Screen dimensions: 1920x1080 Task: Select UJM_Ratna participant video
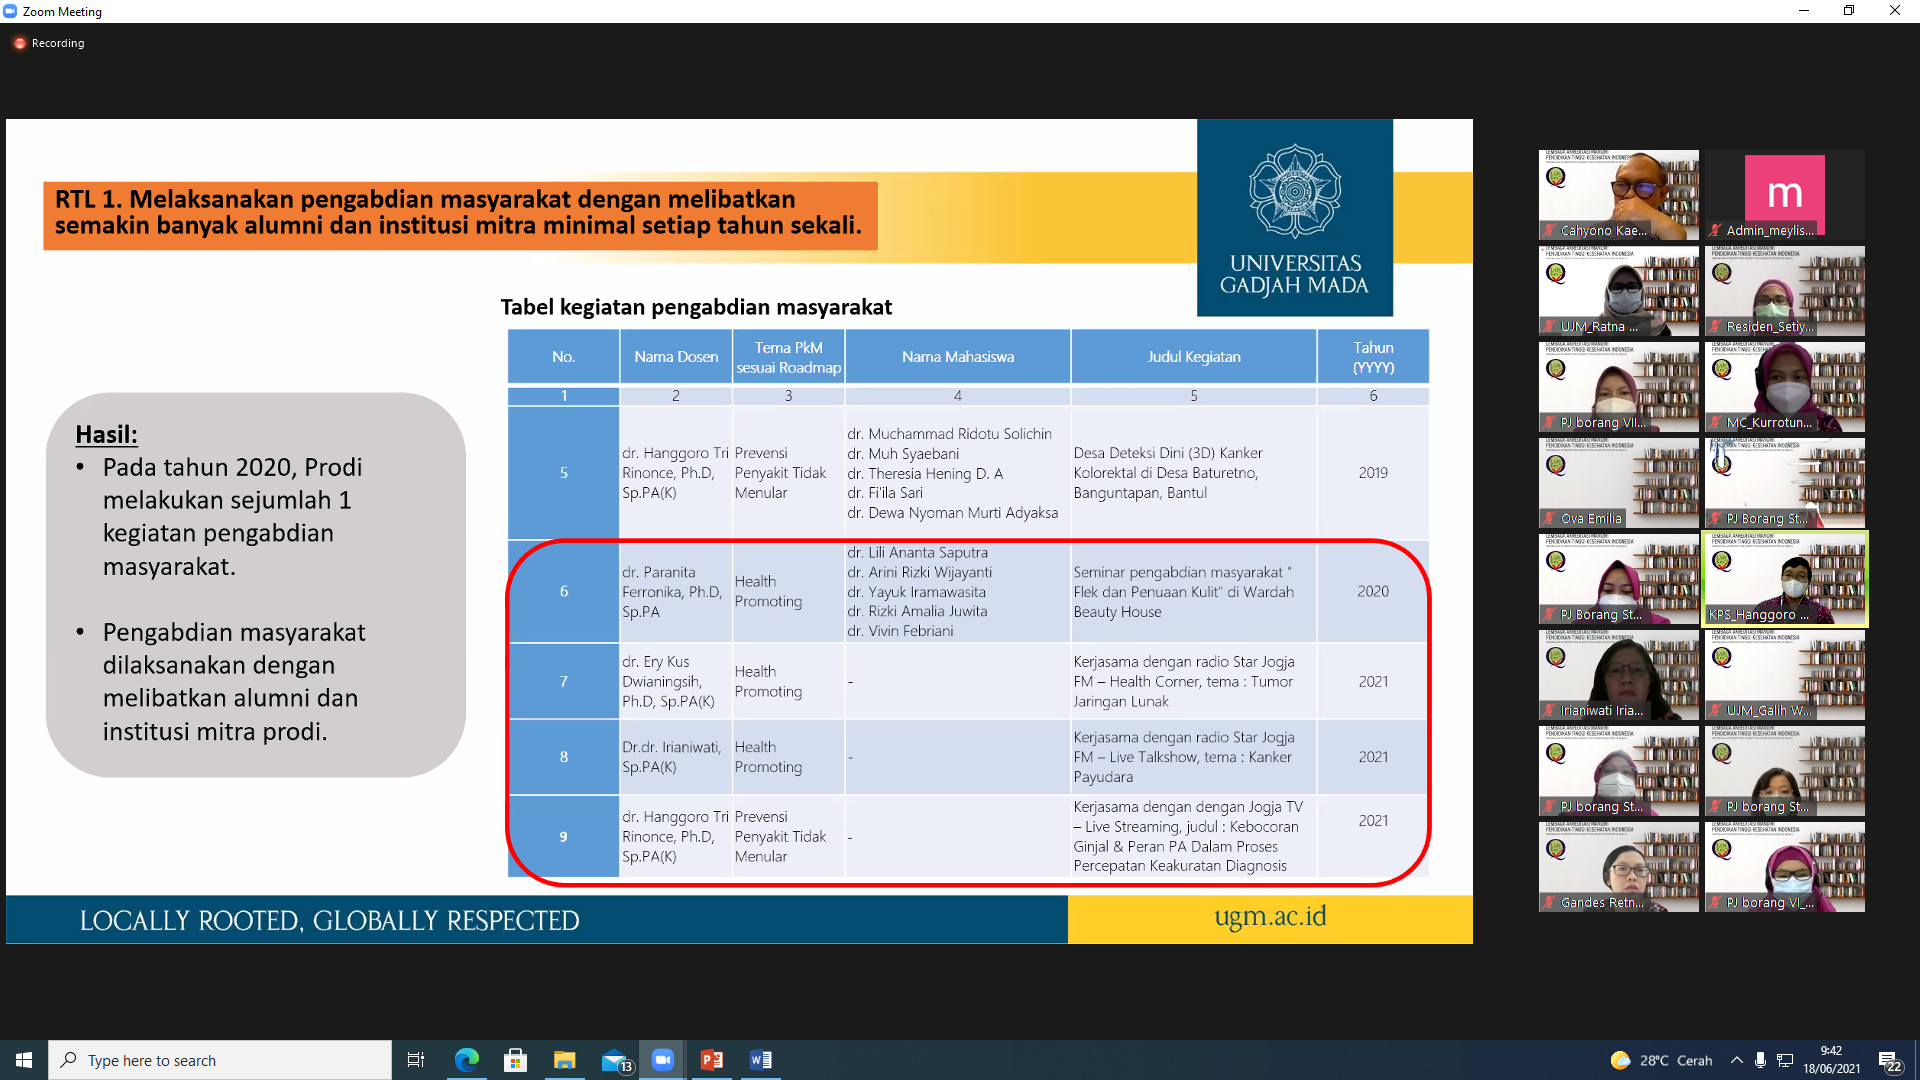1619,291
